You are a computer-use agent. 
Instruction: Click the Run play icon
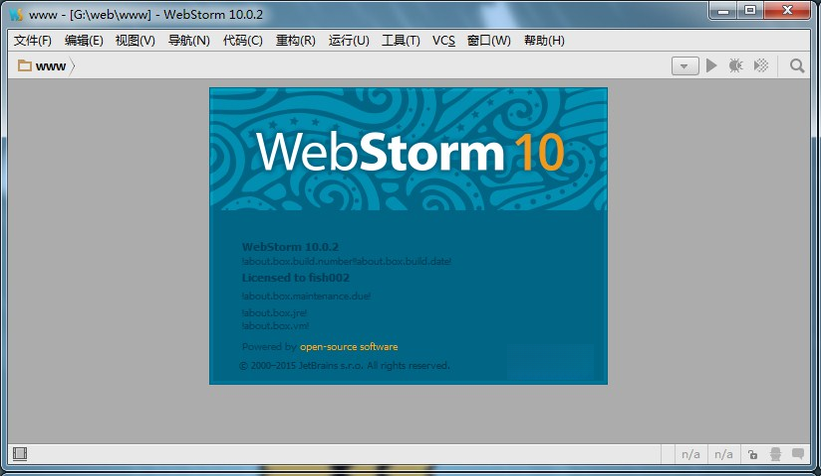coord(711,65)
